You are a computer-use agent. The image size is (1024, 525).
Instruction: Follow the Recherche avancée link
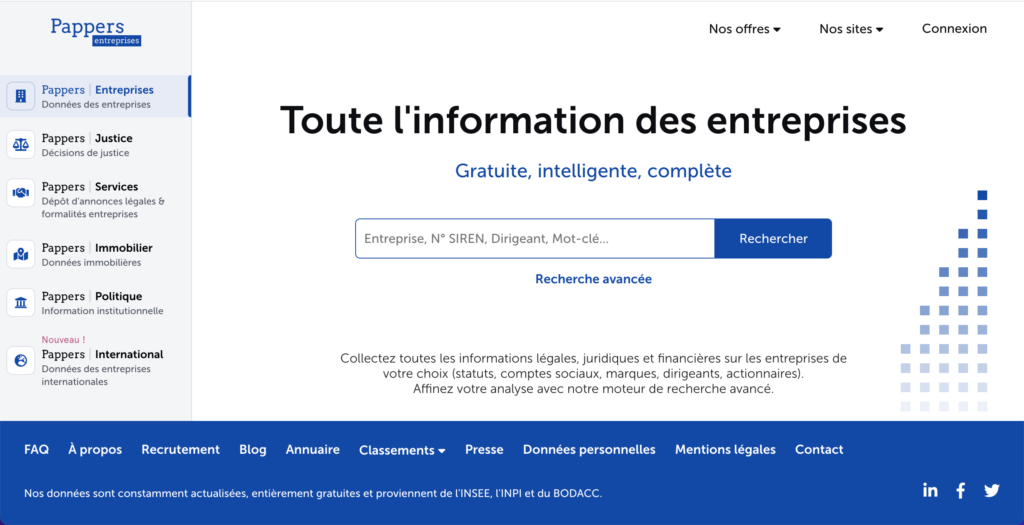[x=593, y=279]
